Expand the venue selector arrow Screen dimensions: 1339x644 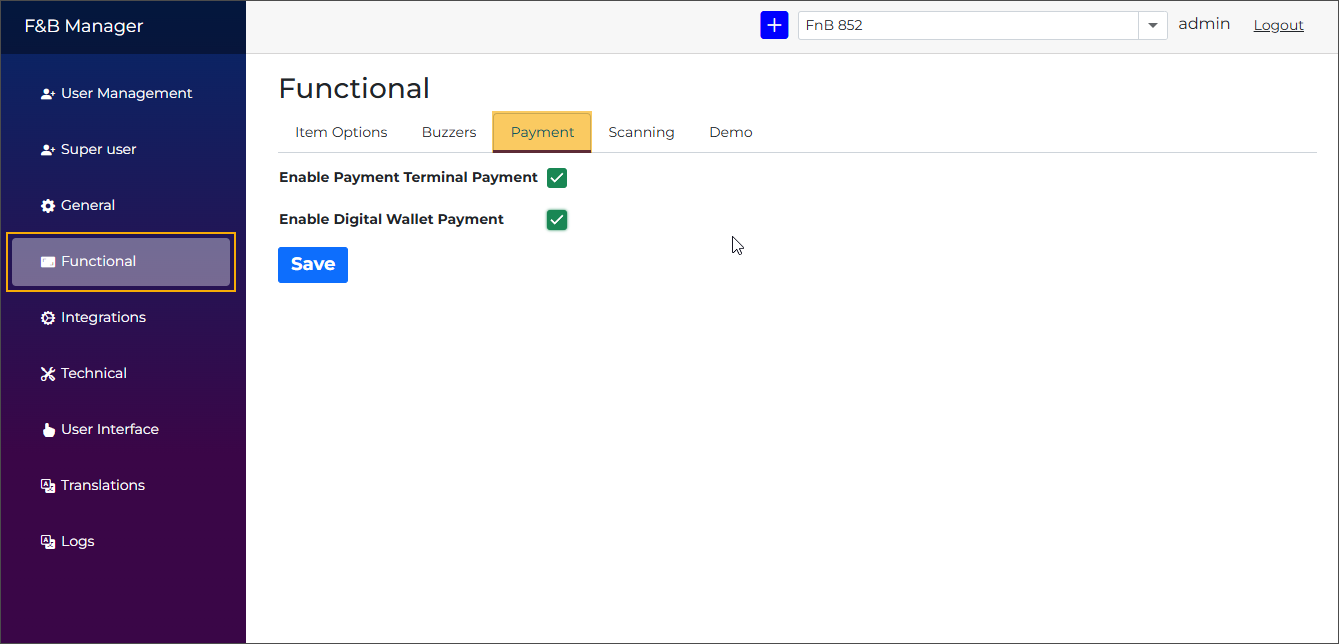(x=1153, y=25)
